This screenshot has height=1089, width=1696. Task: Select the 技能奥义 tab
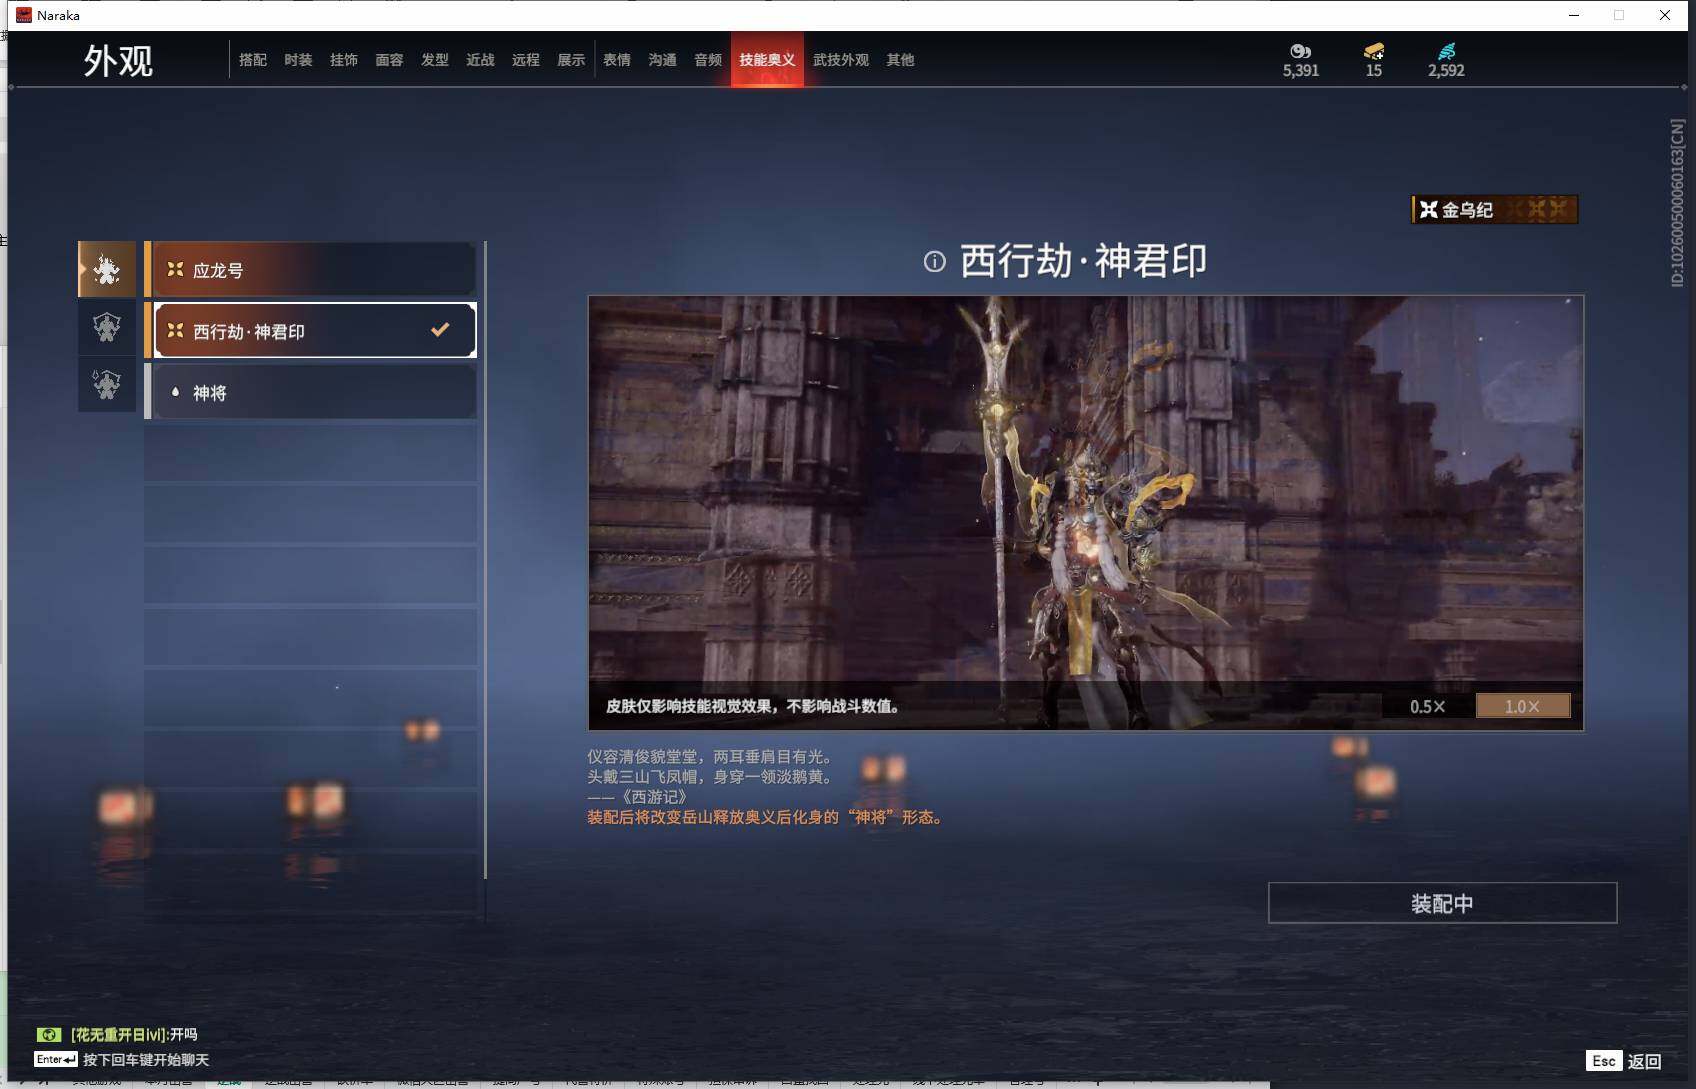(767, 60)
